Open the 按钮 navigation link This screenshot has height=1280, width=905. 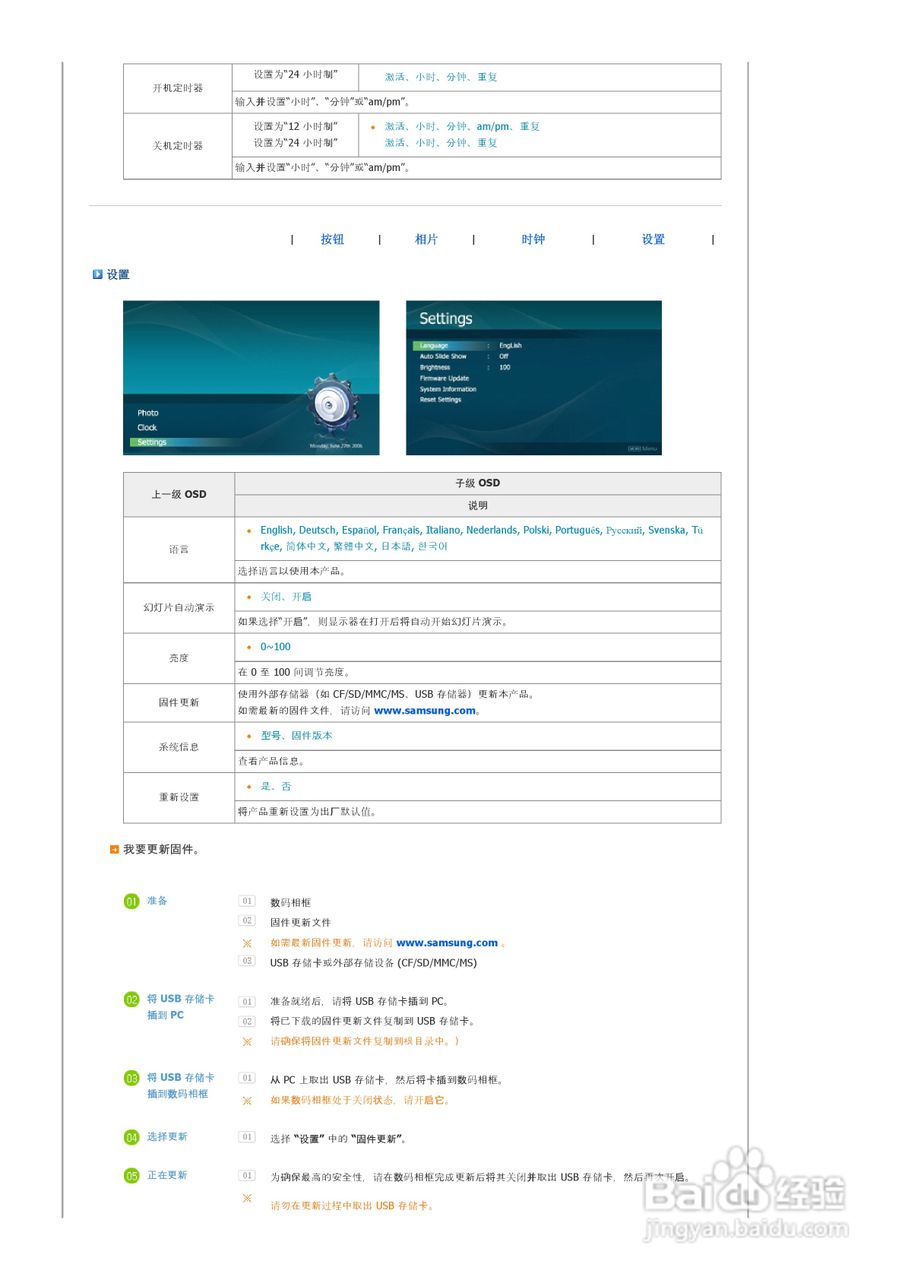(332, 240)
